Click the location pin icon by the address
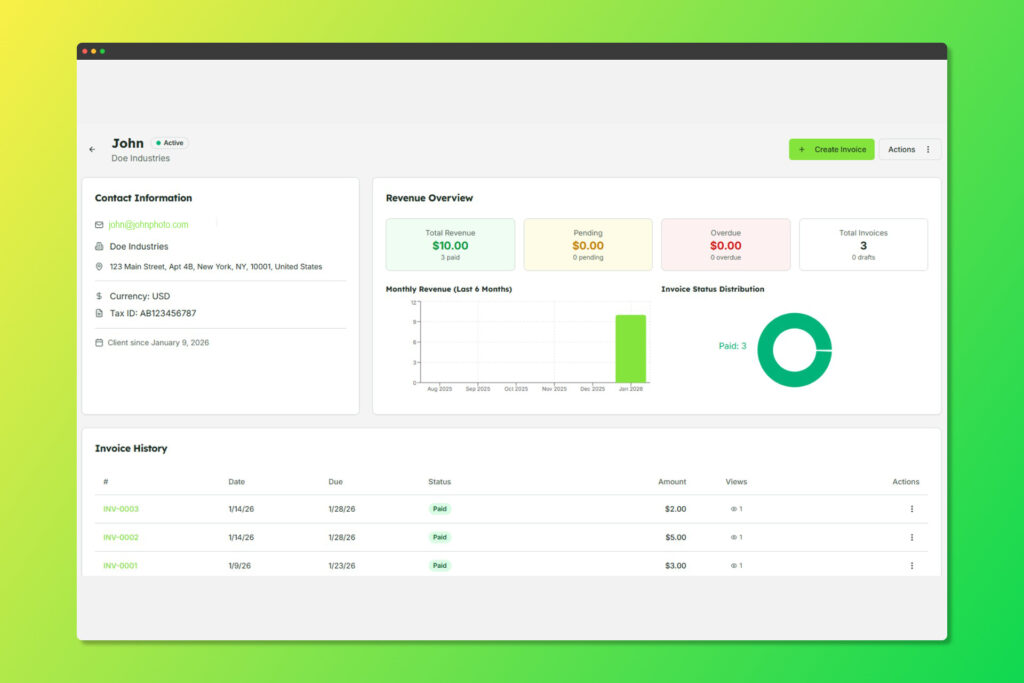Viewport: 1024px width, 683px height. click(x=99, y=266)
